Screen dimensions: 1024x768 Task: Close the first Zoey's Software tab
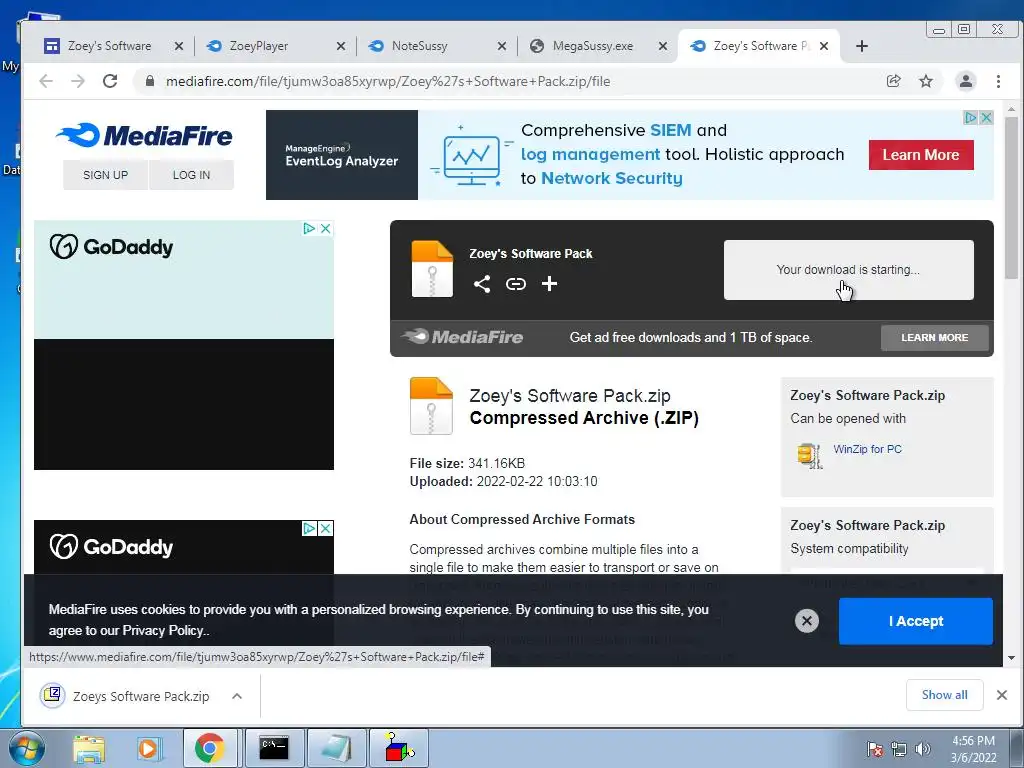(179, 46)
